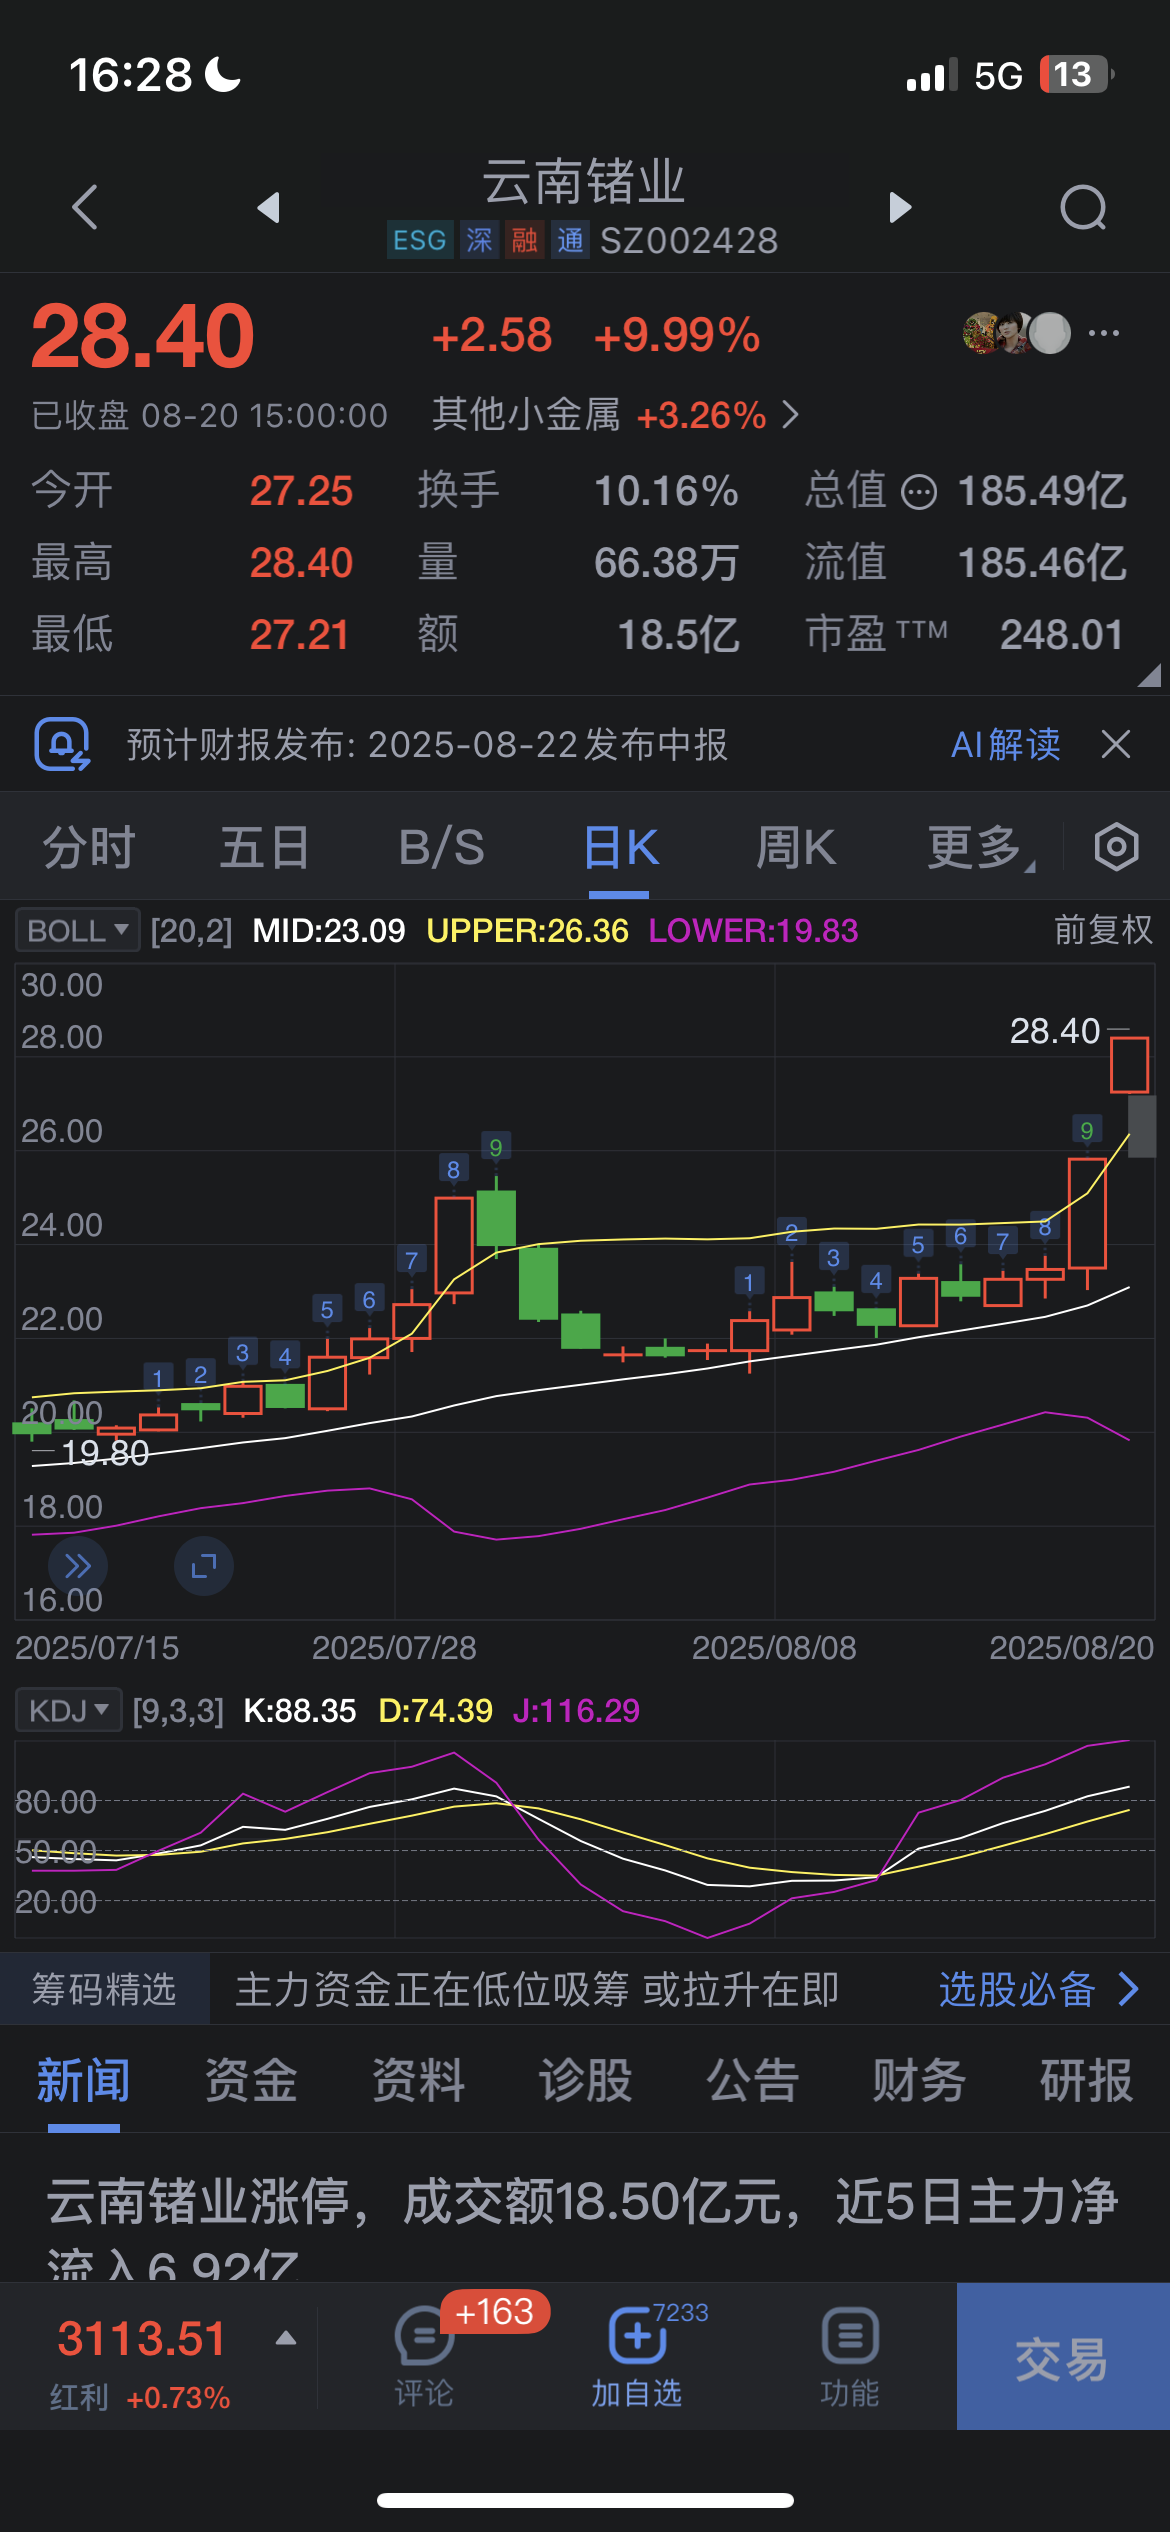Open 功能 functions menu icon

pyautogui.click(x=850, y=2356)
